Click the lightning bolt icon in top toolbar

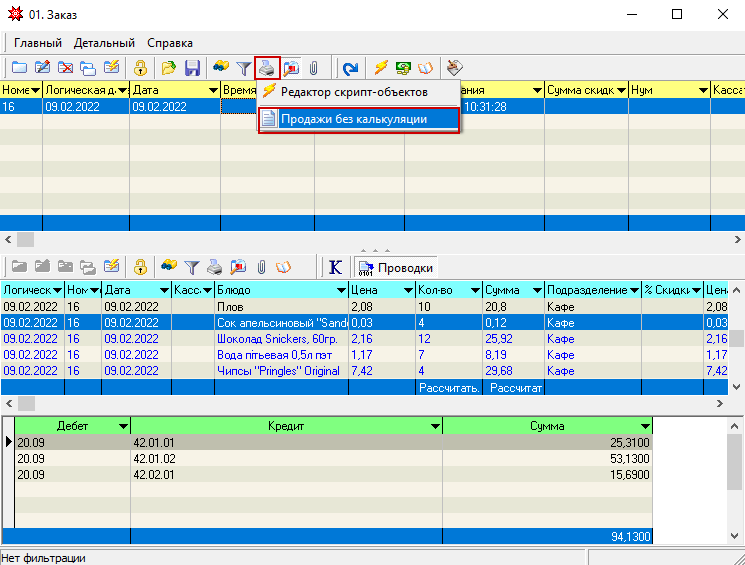380,68
